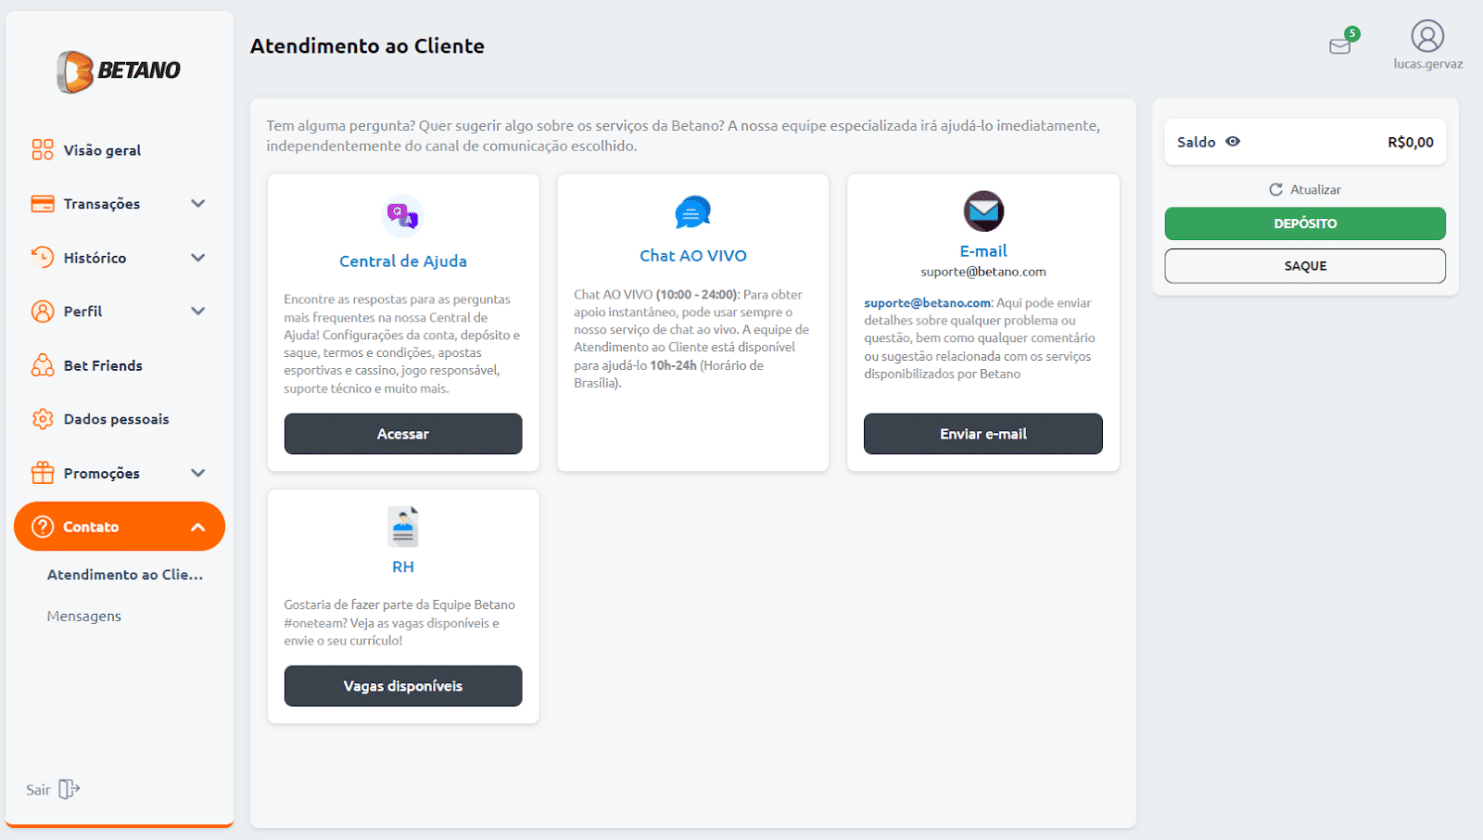Click the Perfil person icon
1483x840 pixels.
point(42,311)
